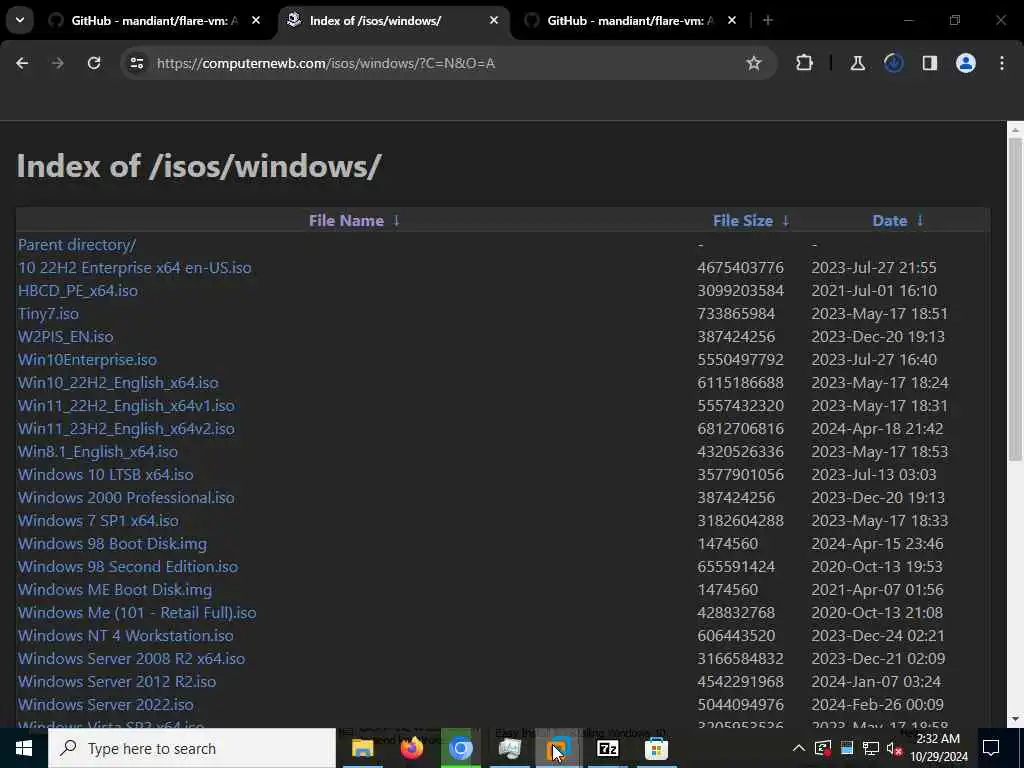1024x768 pixels.
Task: Download Windows 98 Second Edition.iso
Action: pyautogui.click(x=128, y=566)
